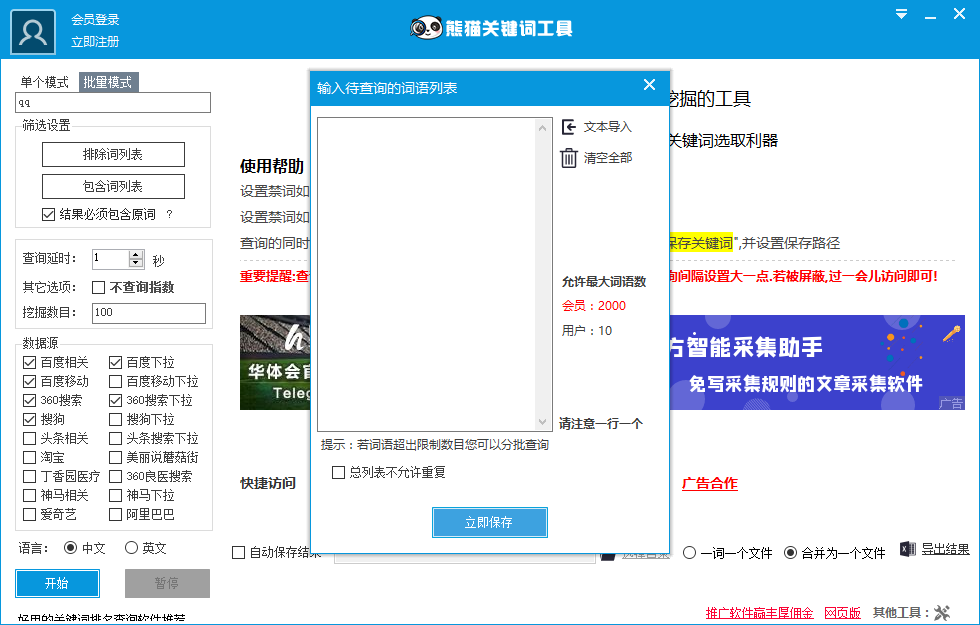Open the 排除词列表 button
This screenshot has width=980, height=625.
point(113,154)
